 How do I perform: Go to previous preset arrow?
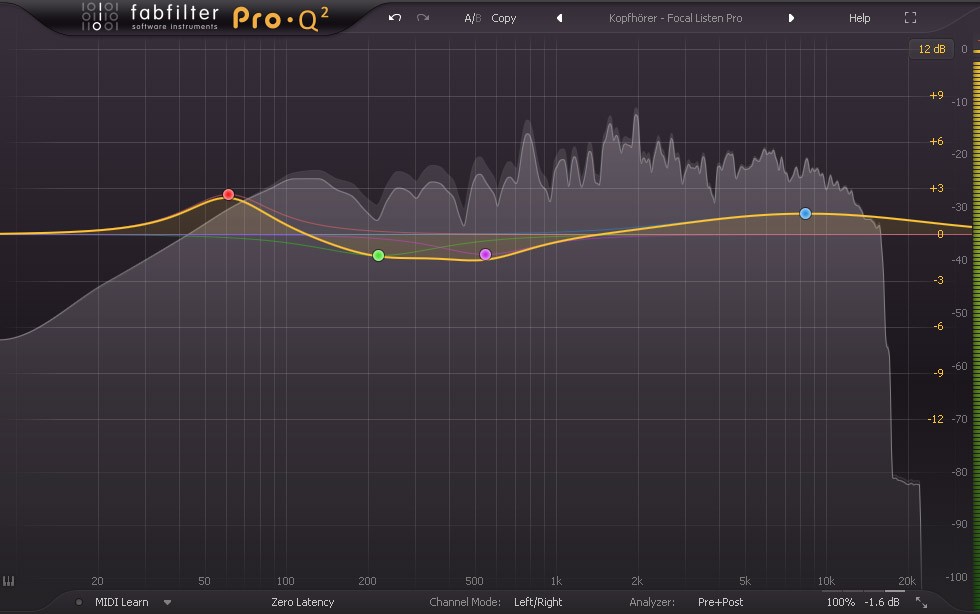point(560,18)
